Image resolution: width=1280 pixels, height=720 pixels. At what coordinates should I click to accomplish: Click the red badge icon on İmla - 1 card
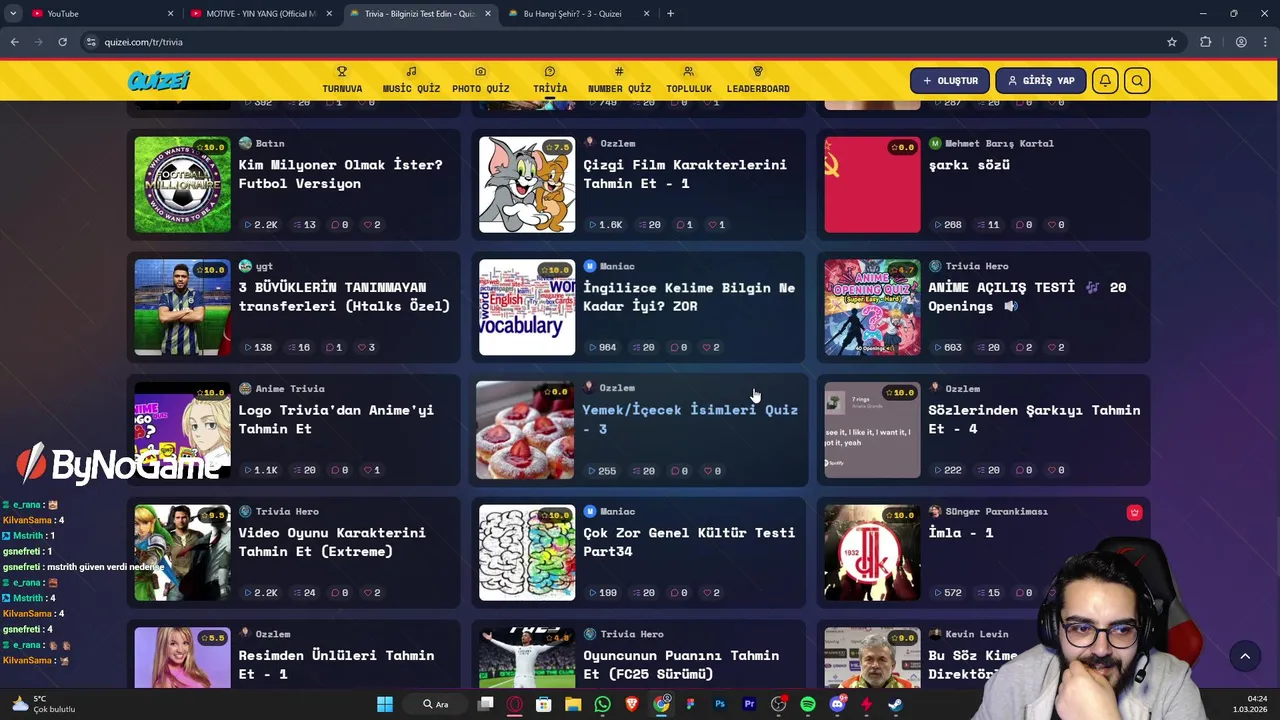click(1134, 513)
